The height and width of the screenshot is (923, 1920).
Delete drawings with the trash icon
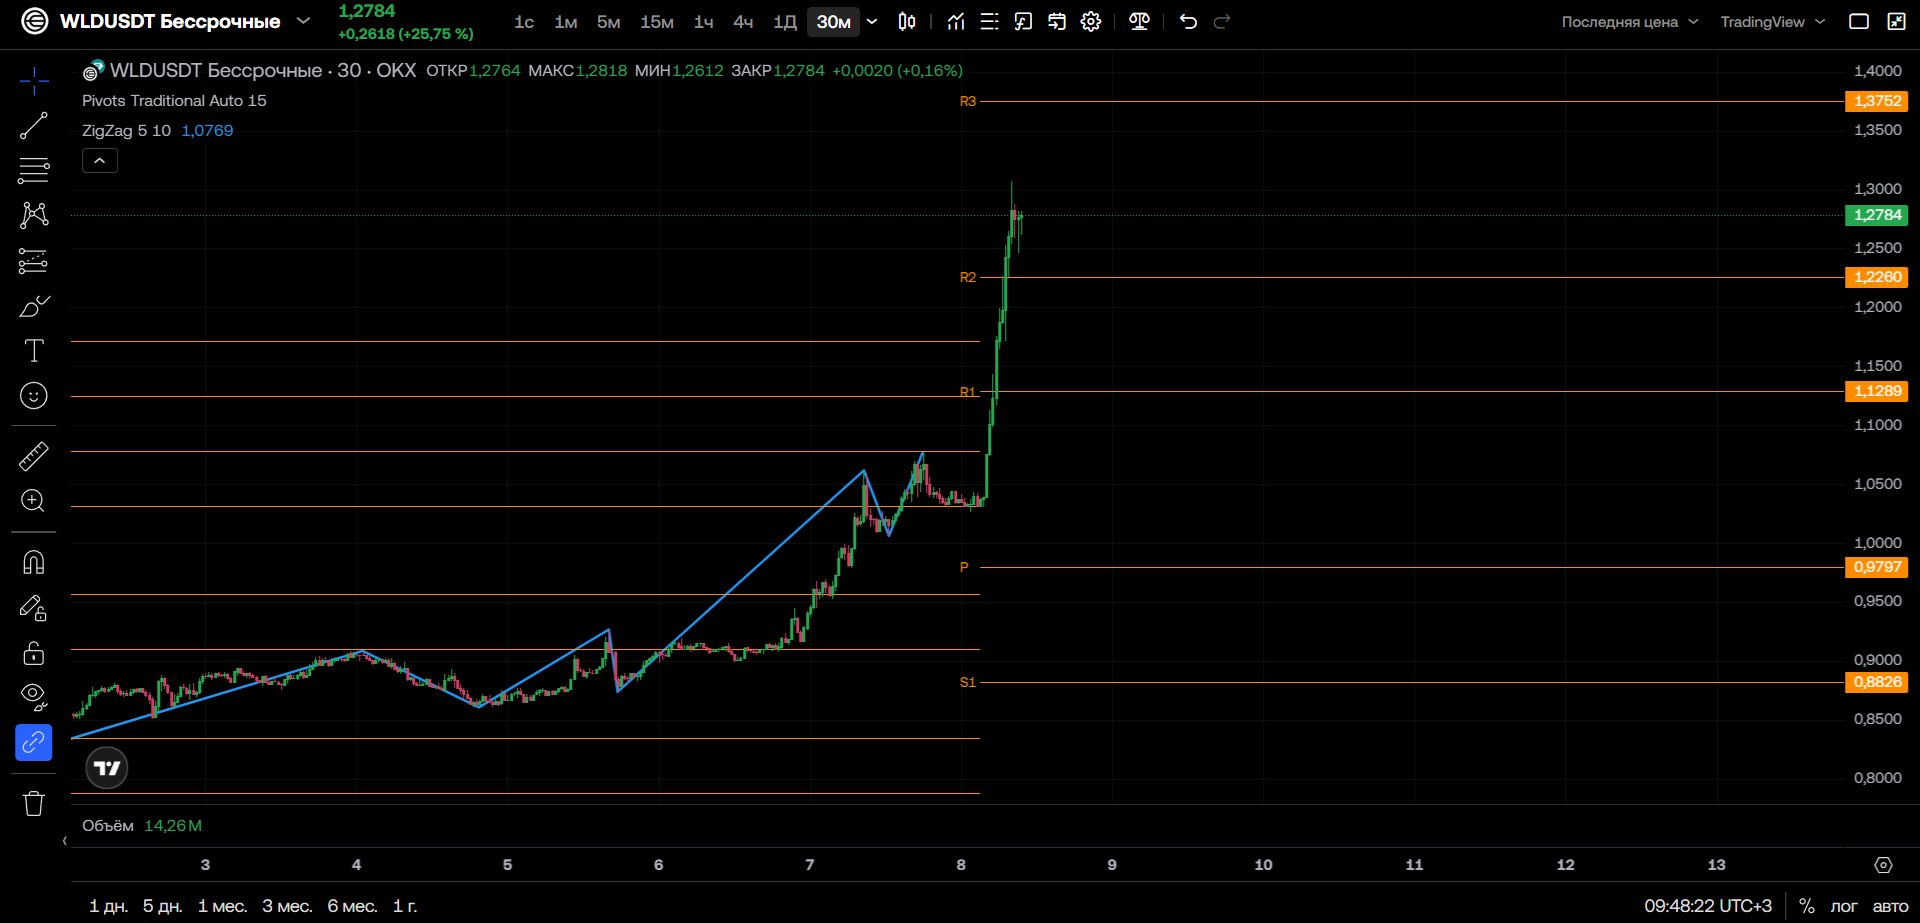pos(33,803)
